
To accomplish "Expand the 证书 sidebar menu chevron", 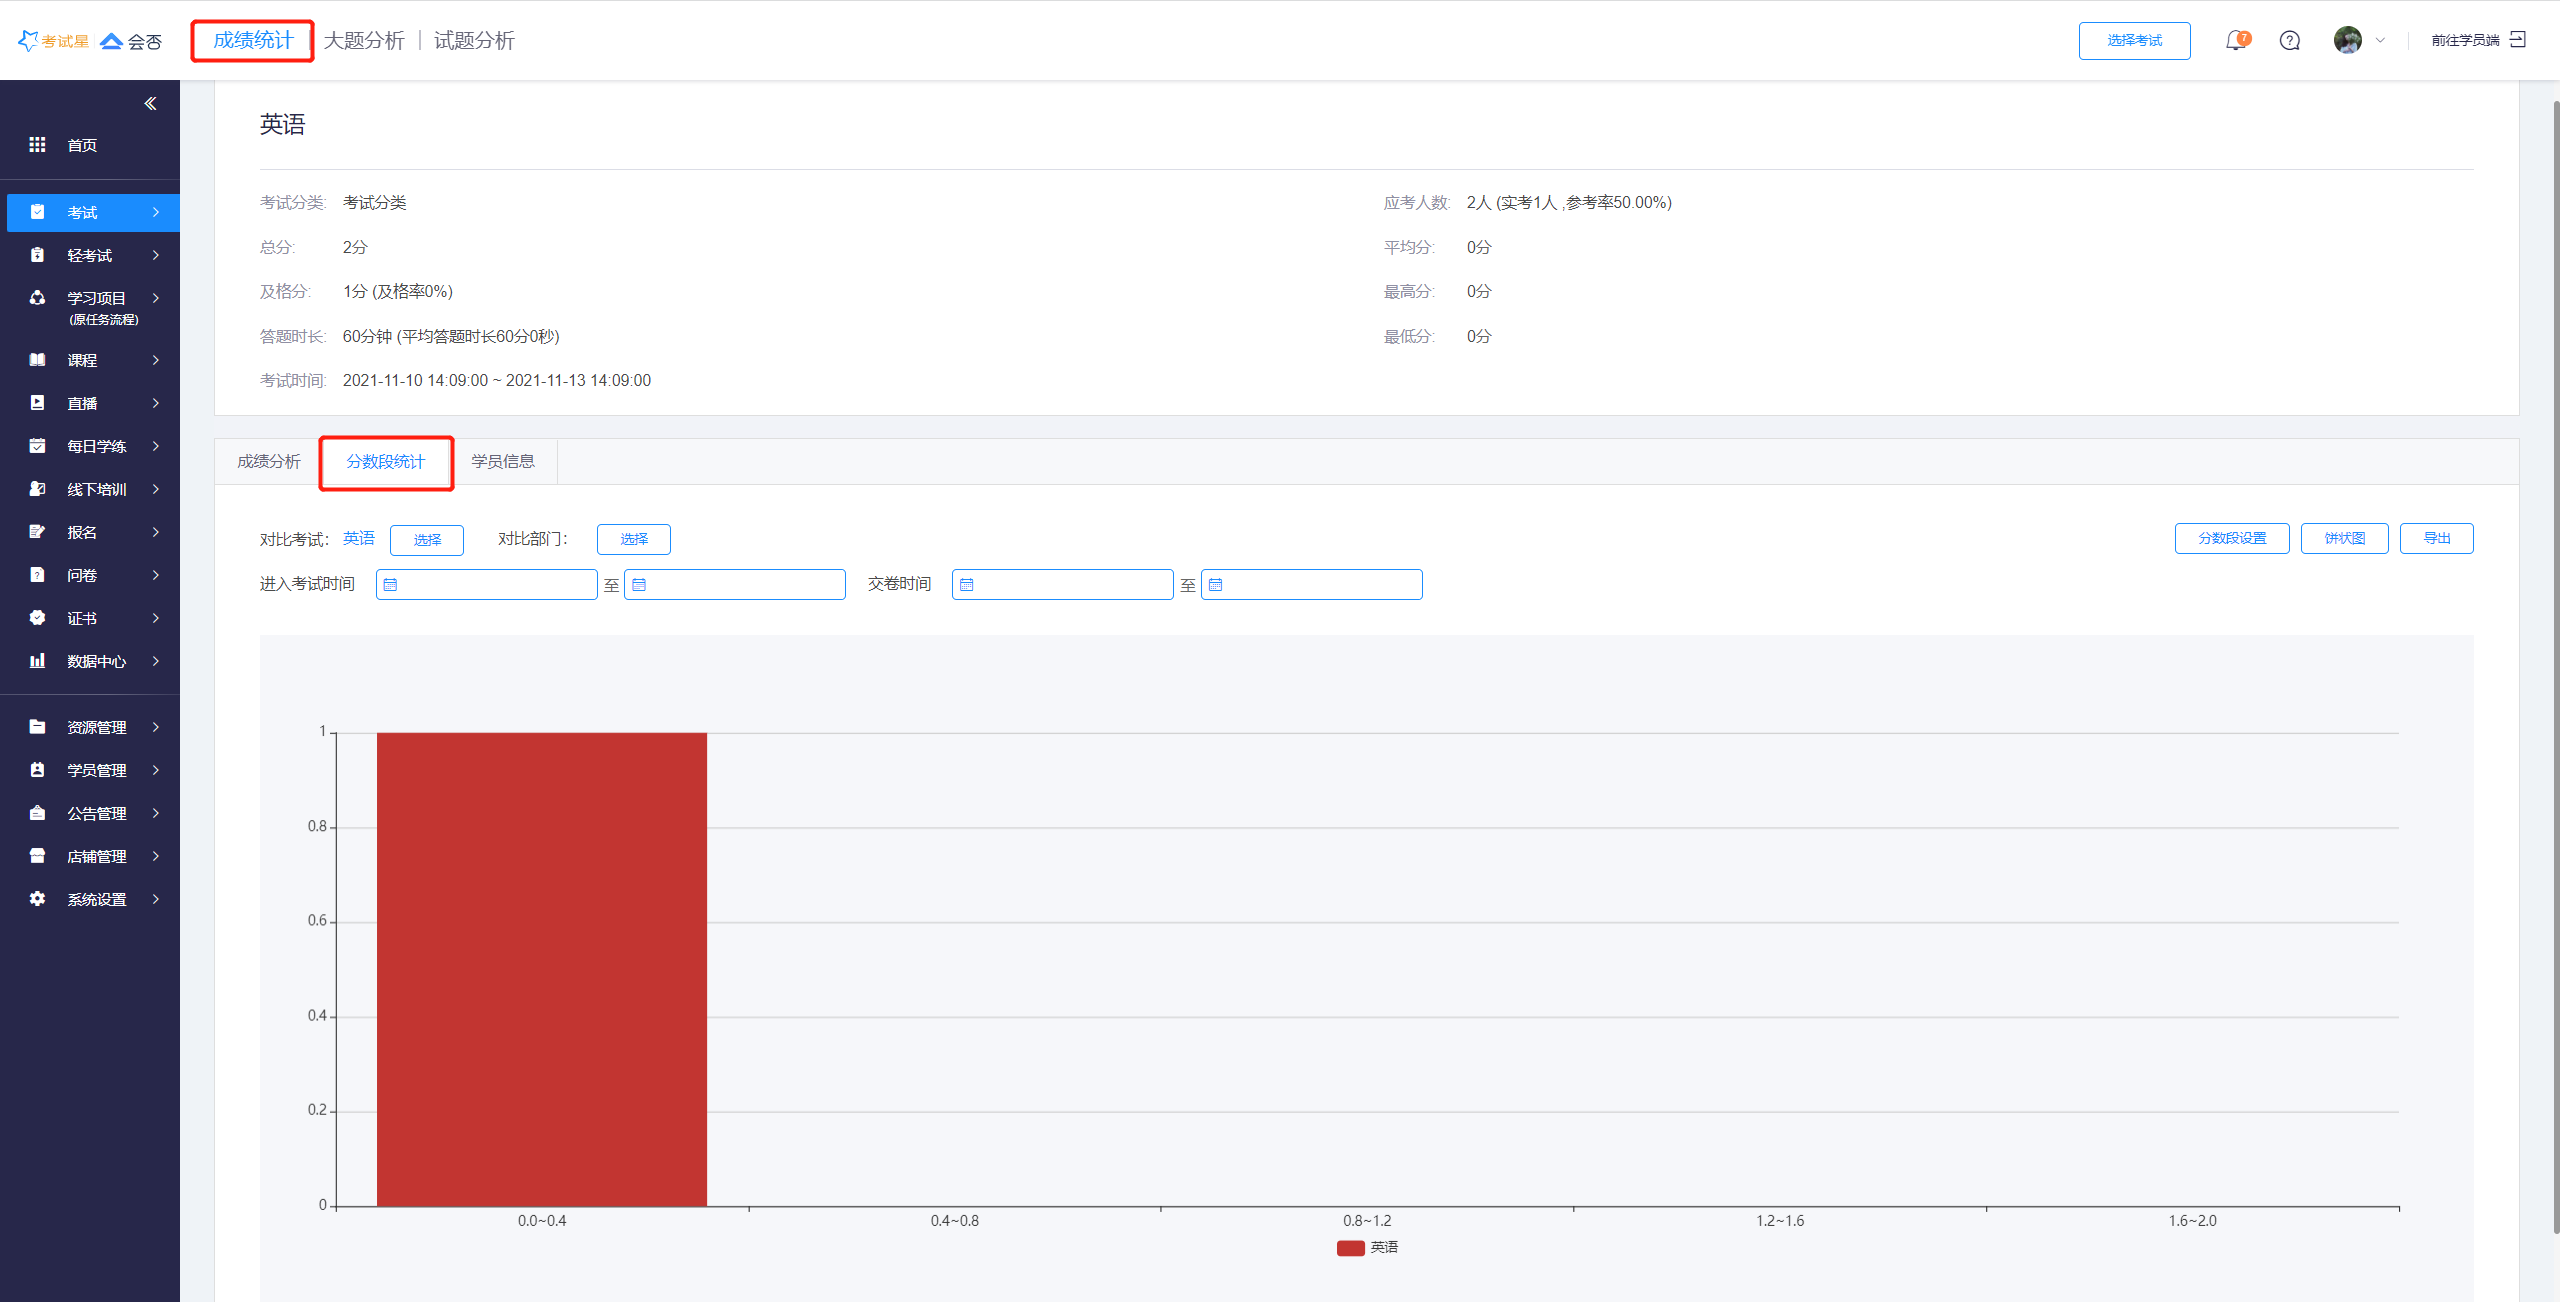I will 156,618.
